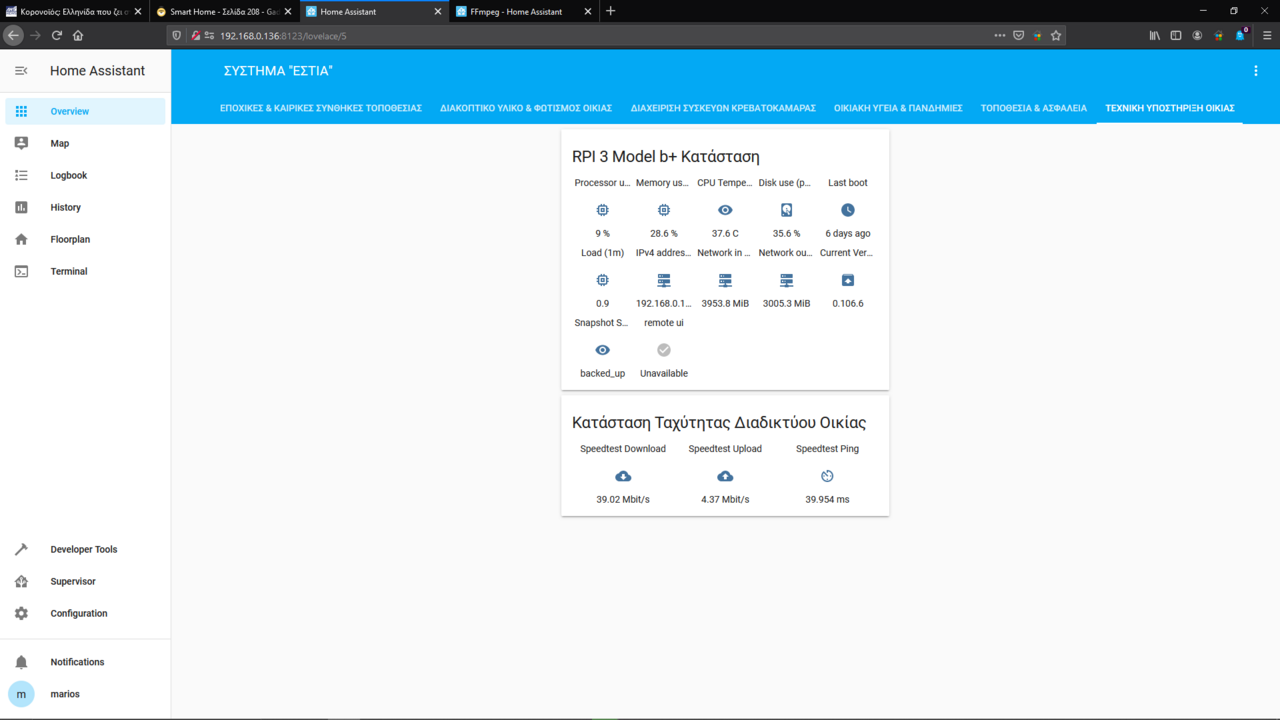Switch to FFmpeg - Home Assistant browser tab
The width and height of the screenshot is (1280, 720).
[x=523, y=11]
